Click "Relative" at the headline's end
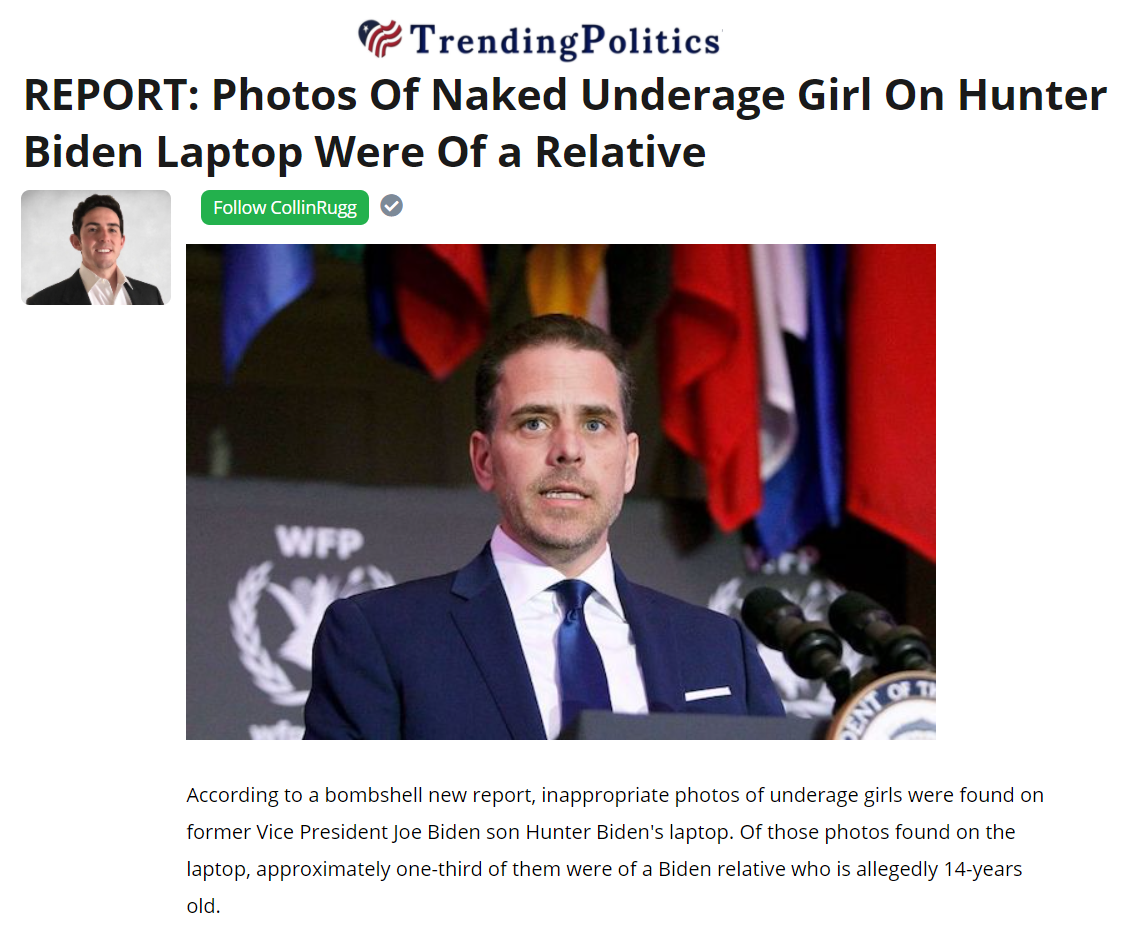Screen dimensions: 1133x947 (620, 152)
